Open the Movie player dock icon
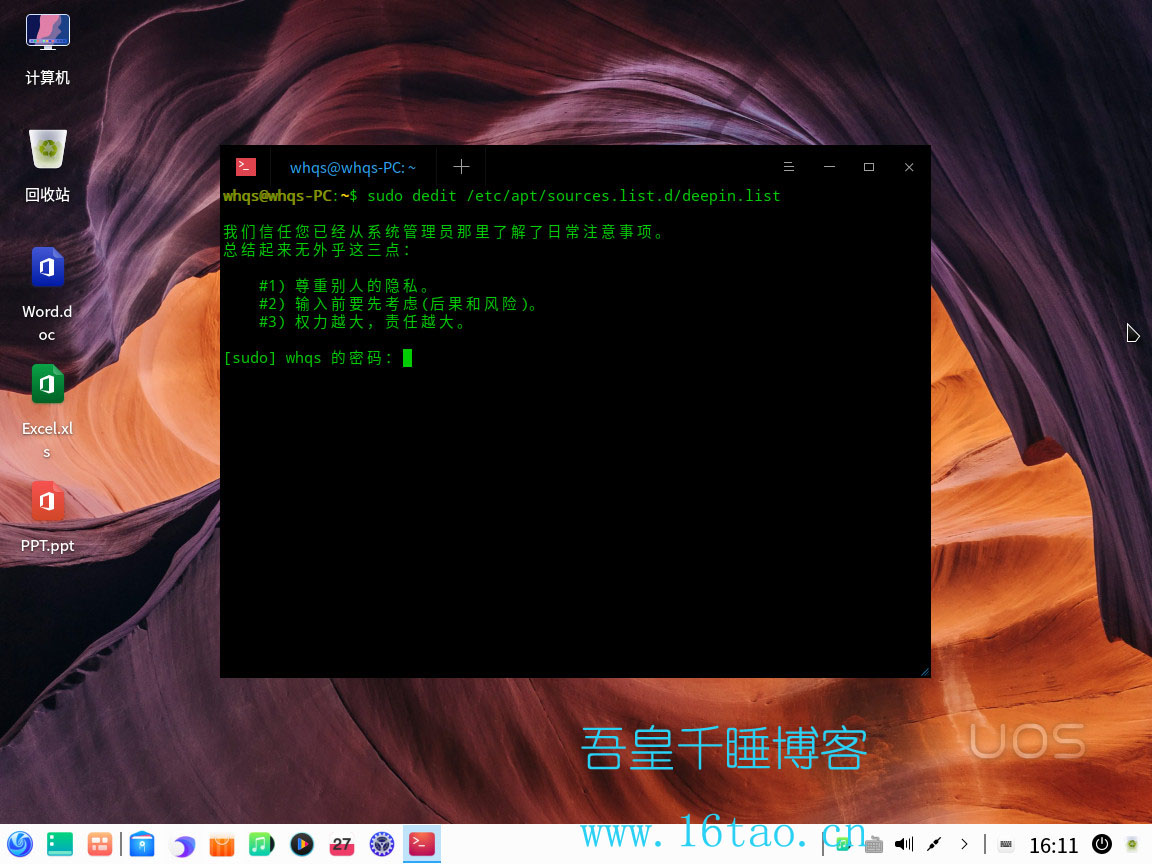Viewport: 1152px width, 864px height. click(301, 844)
